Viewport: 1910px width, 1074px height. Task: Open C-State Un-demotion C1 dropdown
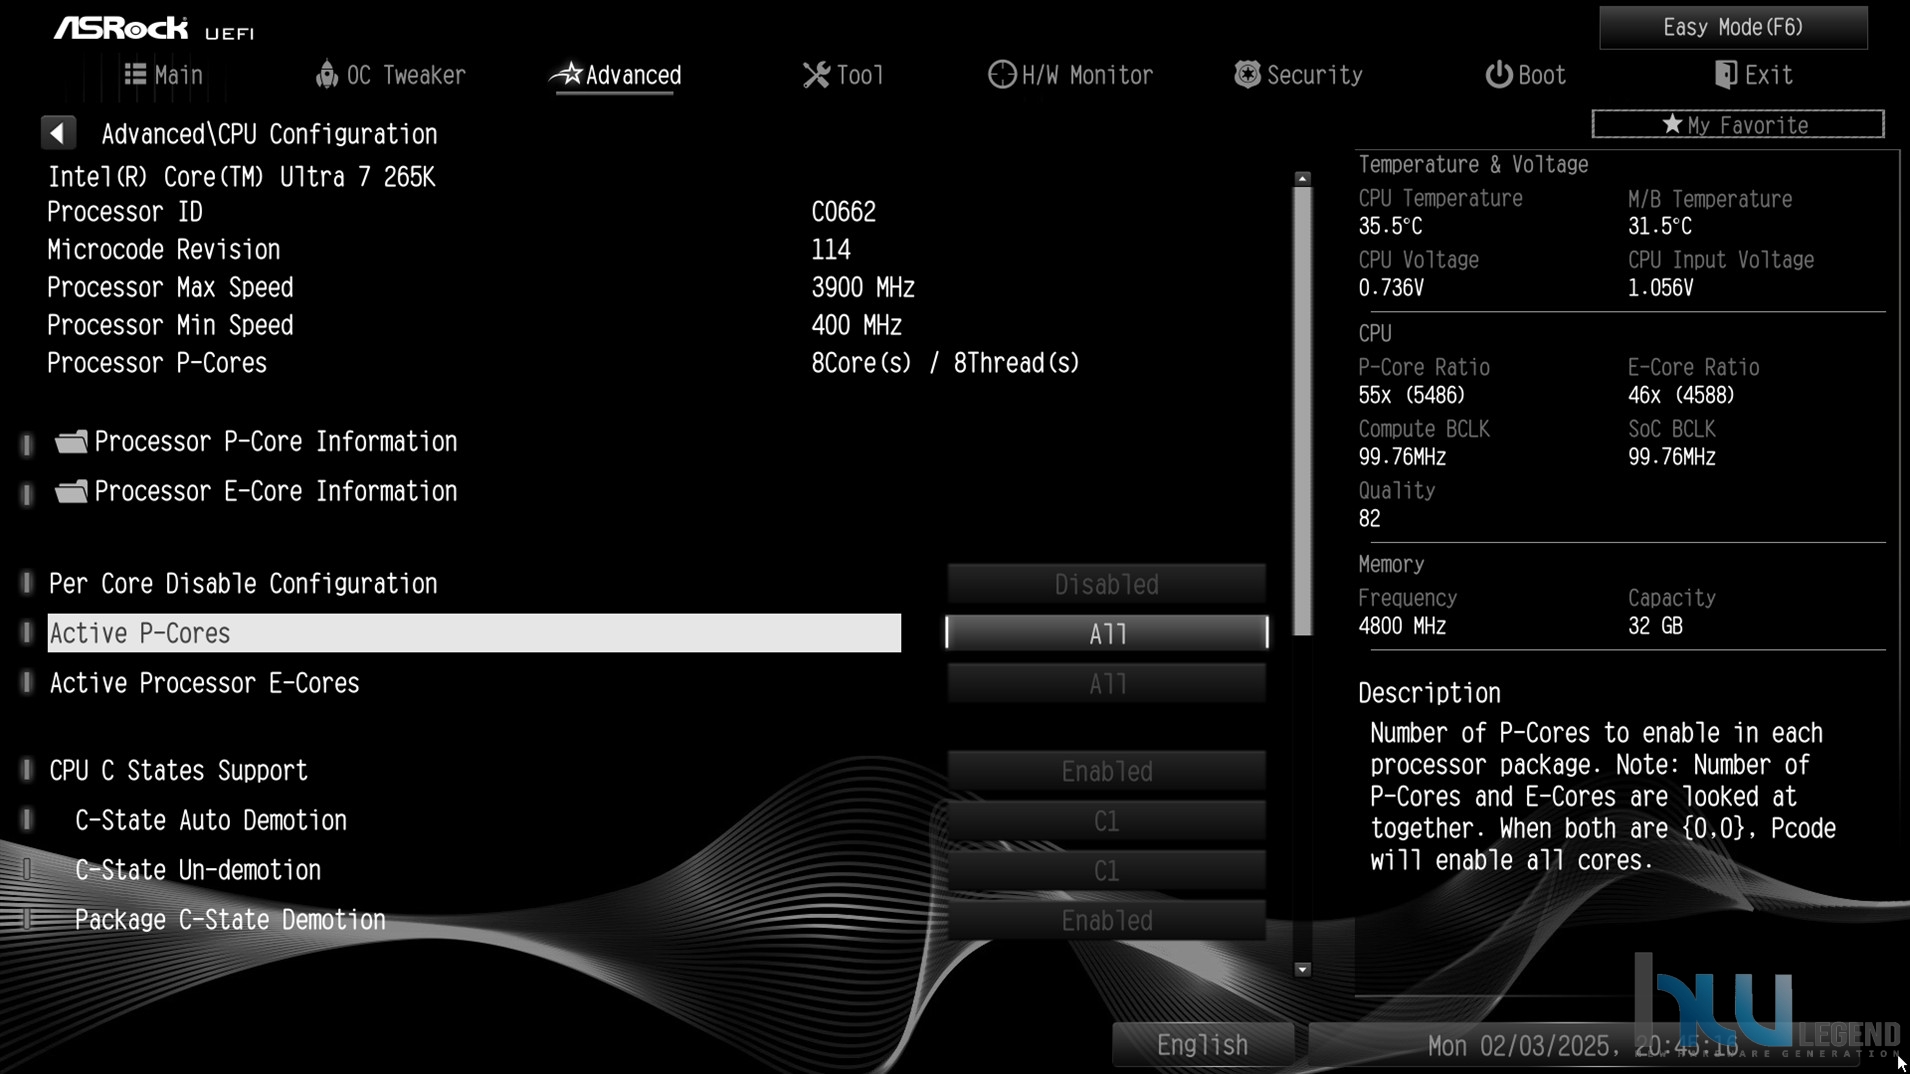click(1106, 870)
